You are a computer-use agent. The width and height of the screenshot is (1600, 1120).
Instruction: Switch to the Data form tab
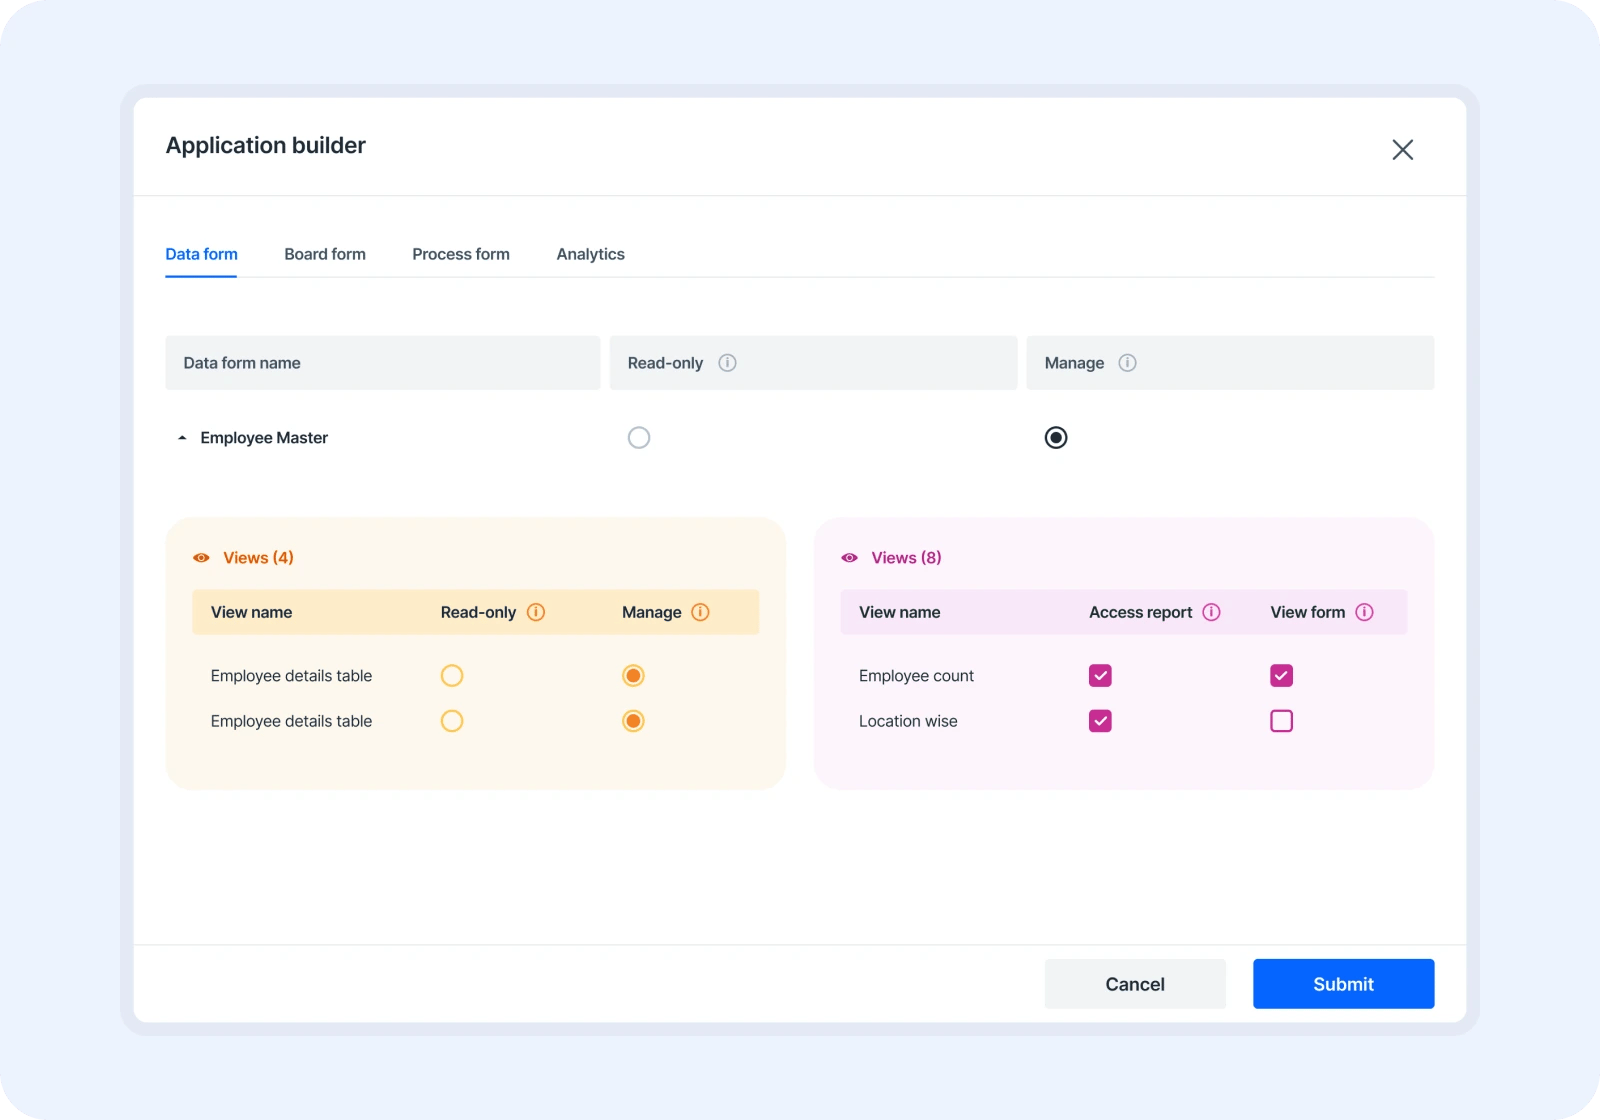point(201,254)
